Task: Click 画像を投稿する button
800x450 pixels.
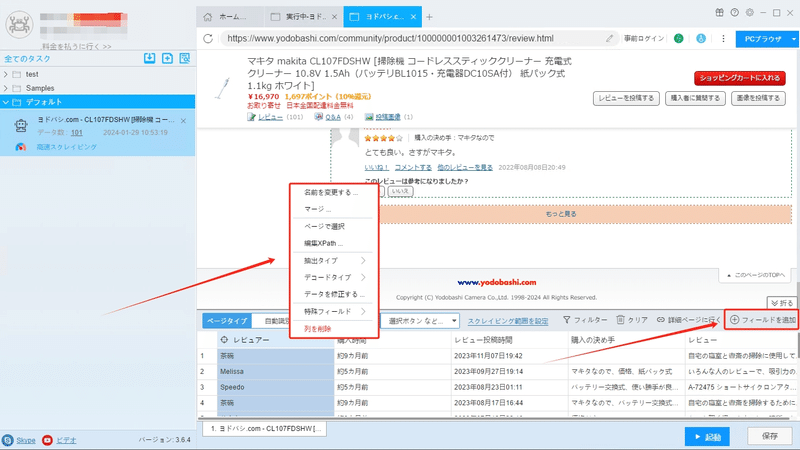Action: click(758, 98)
